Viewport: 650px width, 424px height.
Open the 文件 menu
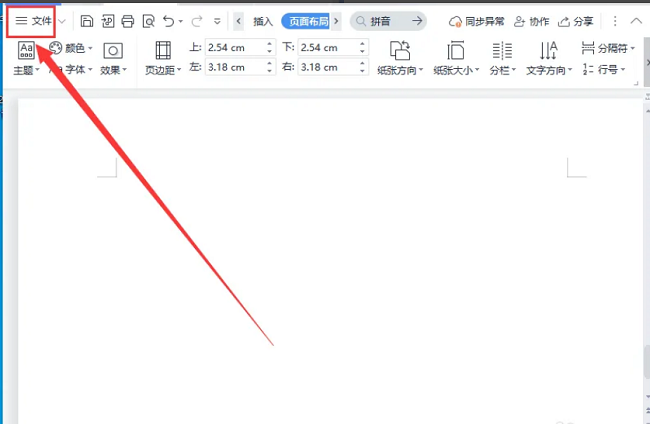point(34,21)
